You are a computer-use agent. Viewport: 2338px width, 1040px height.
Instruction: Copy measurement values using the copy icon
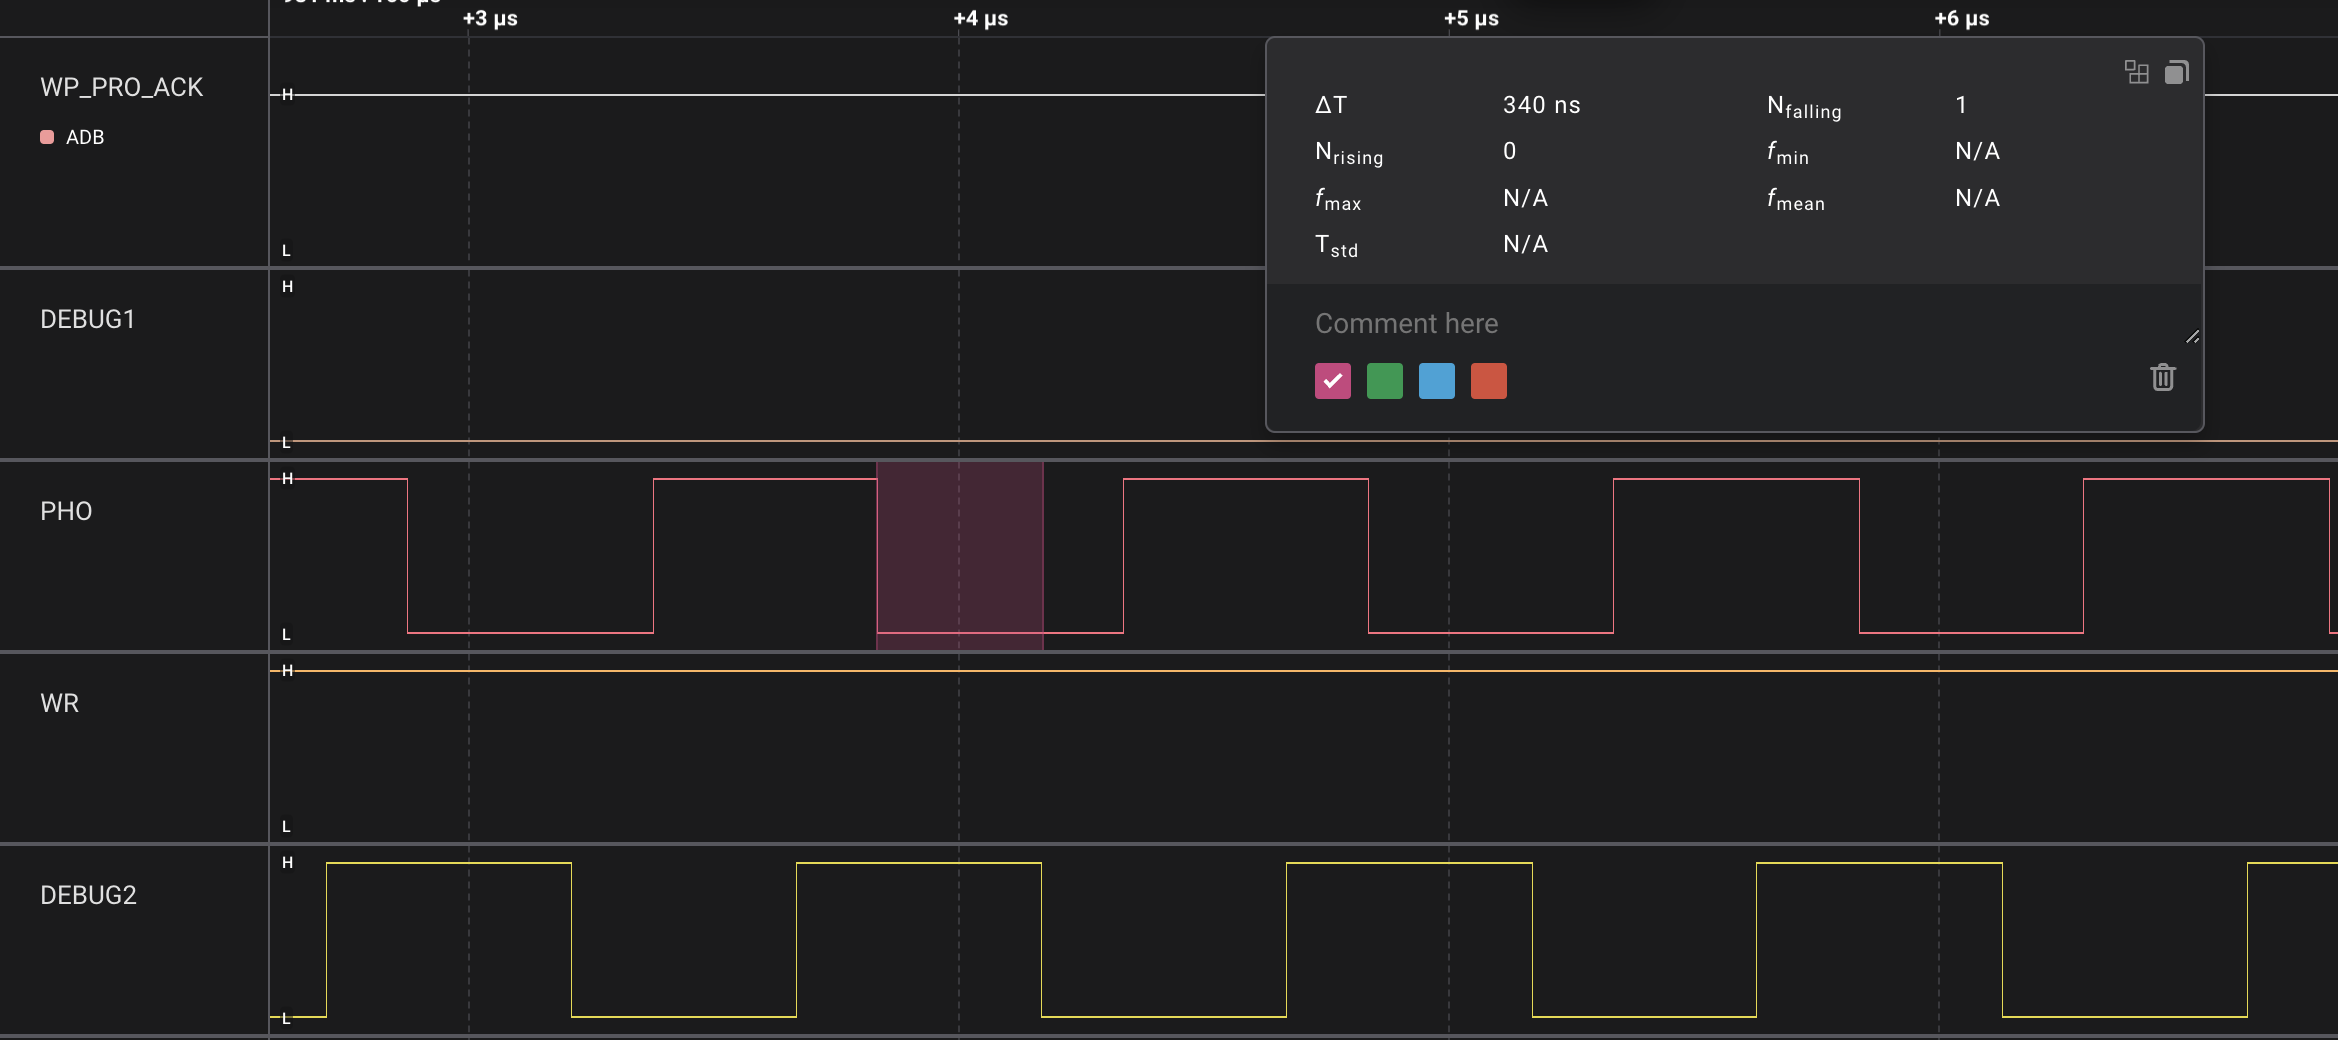click(2177, 71)
